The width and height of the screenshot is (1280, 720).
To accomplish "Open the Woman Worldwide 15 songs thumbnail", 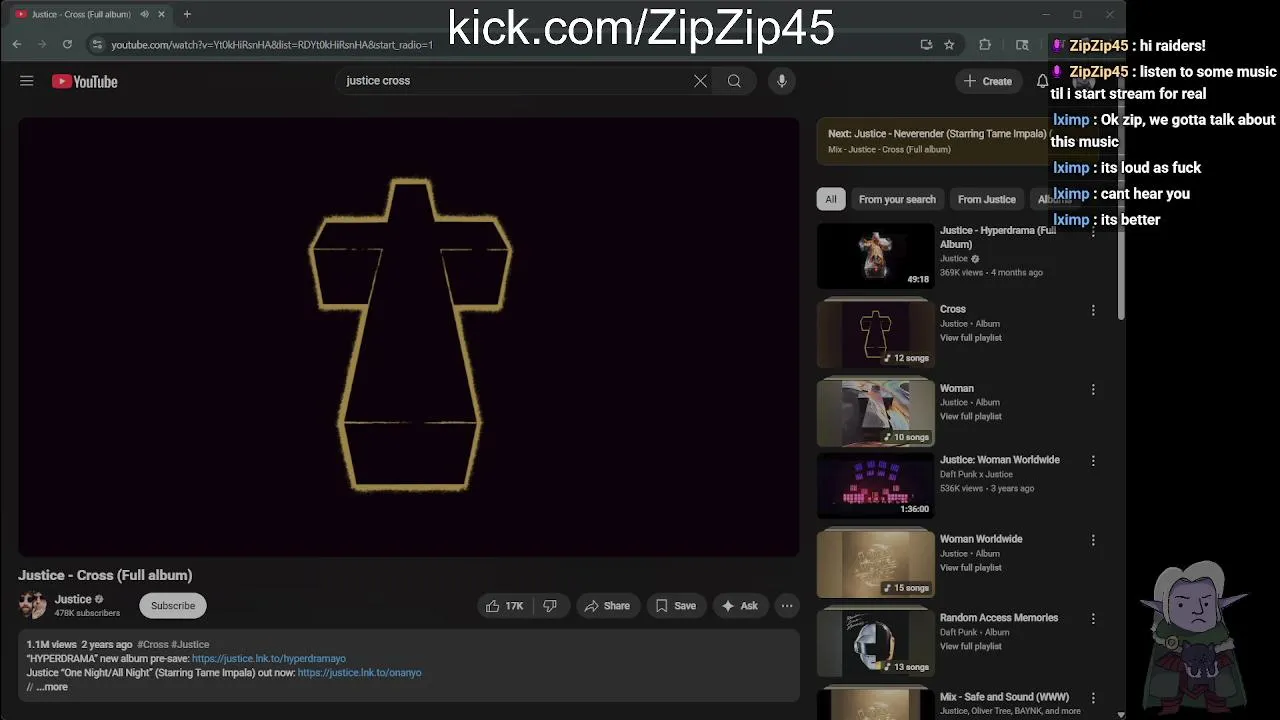I will coord(875,564).
